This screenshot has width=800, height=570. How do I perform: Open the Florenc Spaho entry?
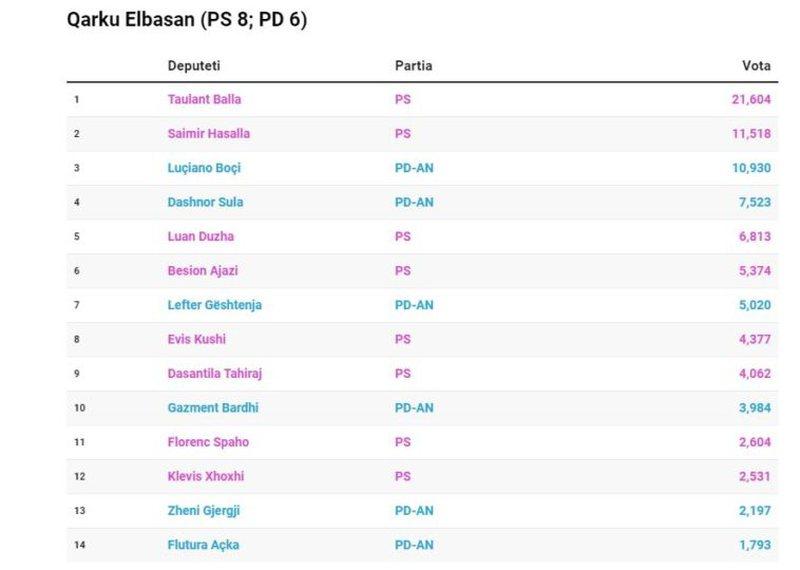(208, 442)
